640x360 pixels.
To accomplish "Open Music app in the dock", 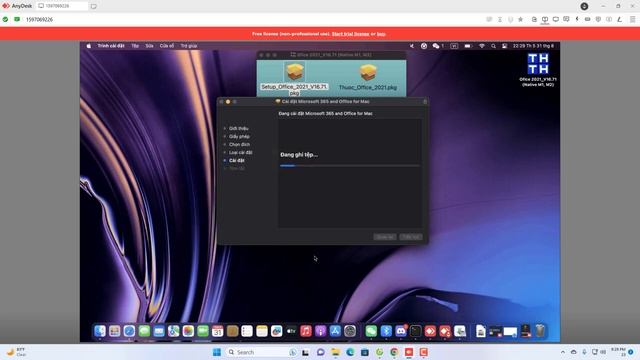I will [x=306, y=331].
